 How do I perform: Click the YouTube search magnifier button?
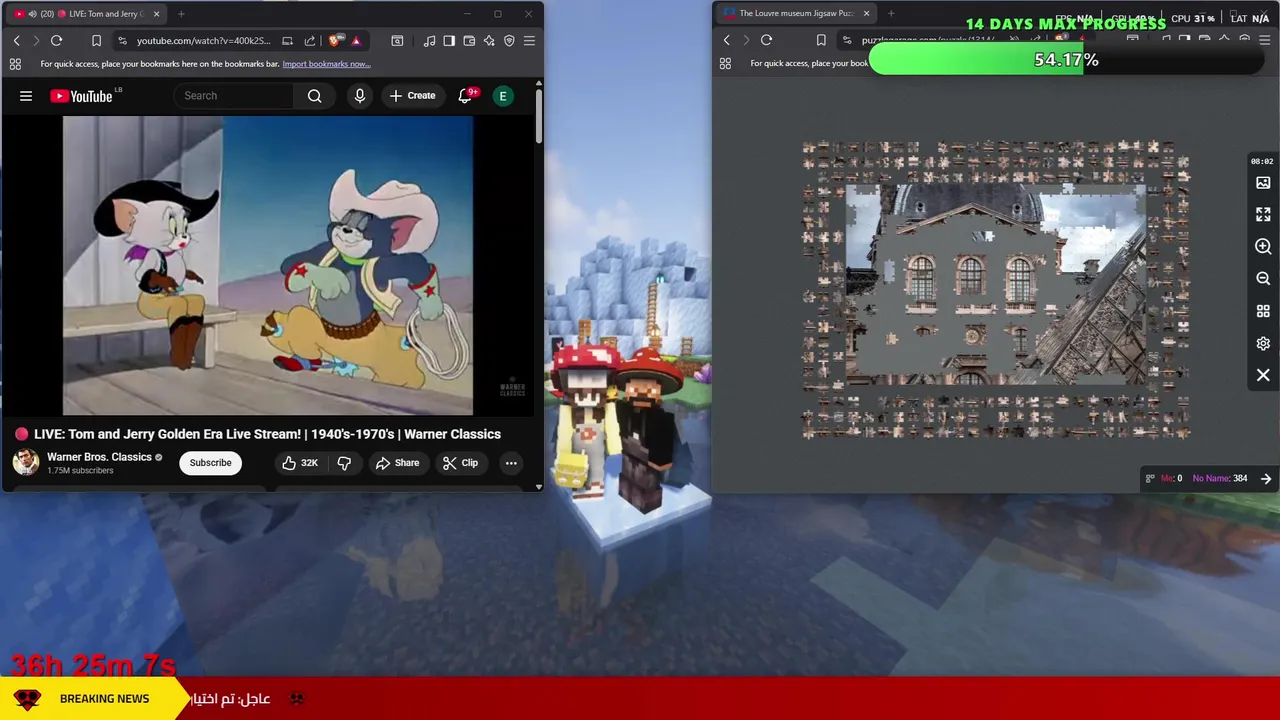point(315,96)
